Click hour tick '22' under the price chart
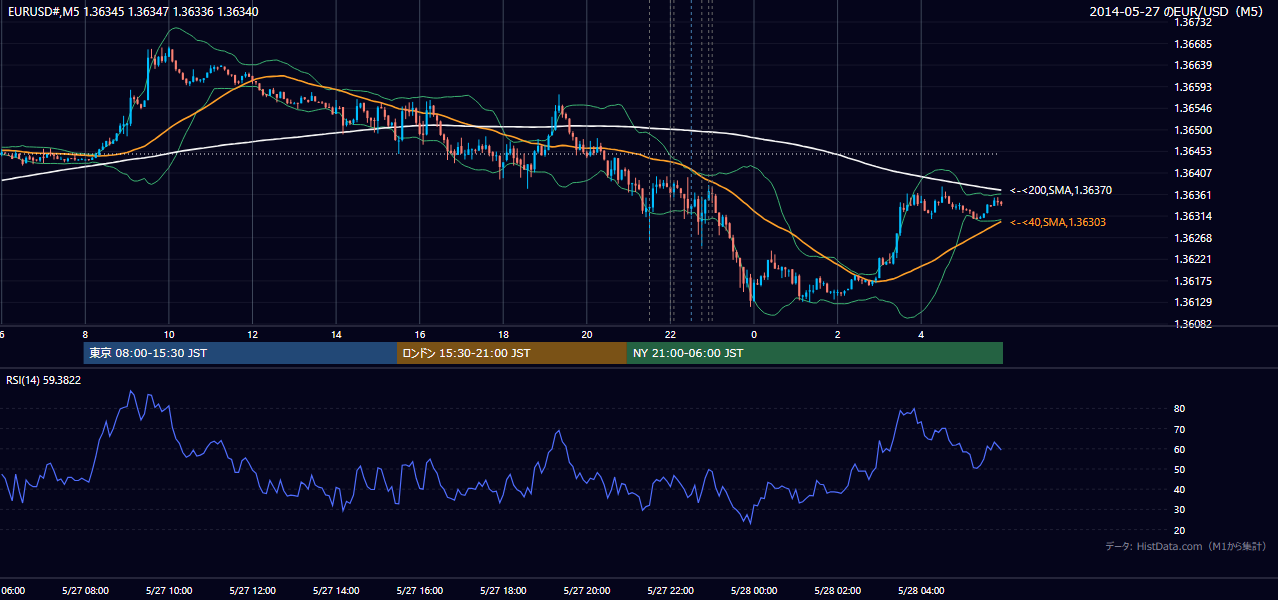Image resolution: width=1278 pixels, height=600 pixels. pyautogui.click(x=670, y=335)
